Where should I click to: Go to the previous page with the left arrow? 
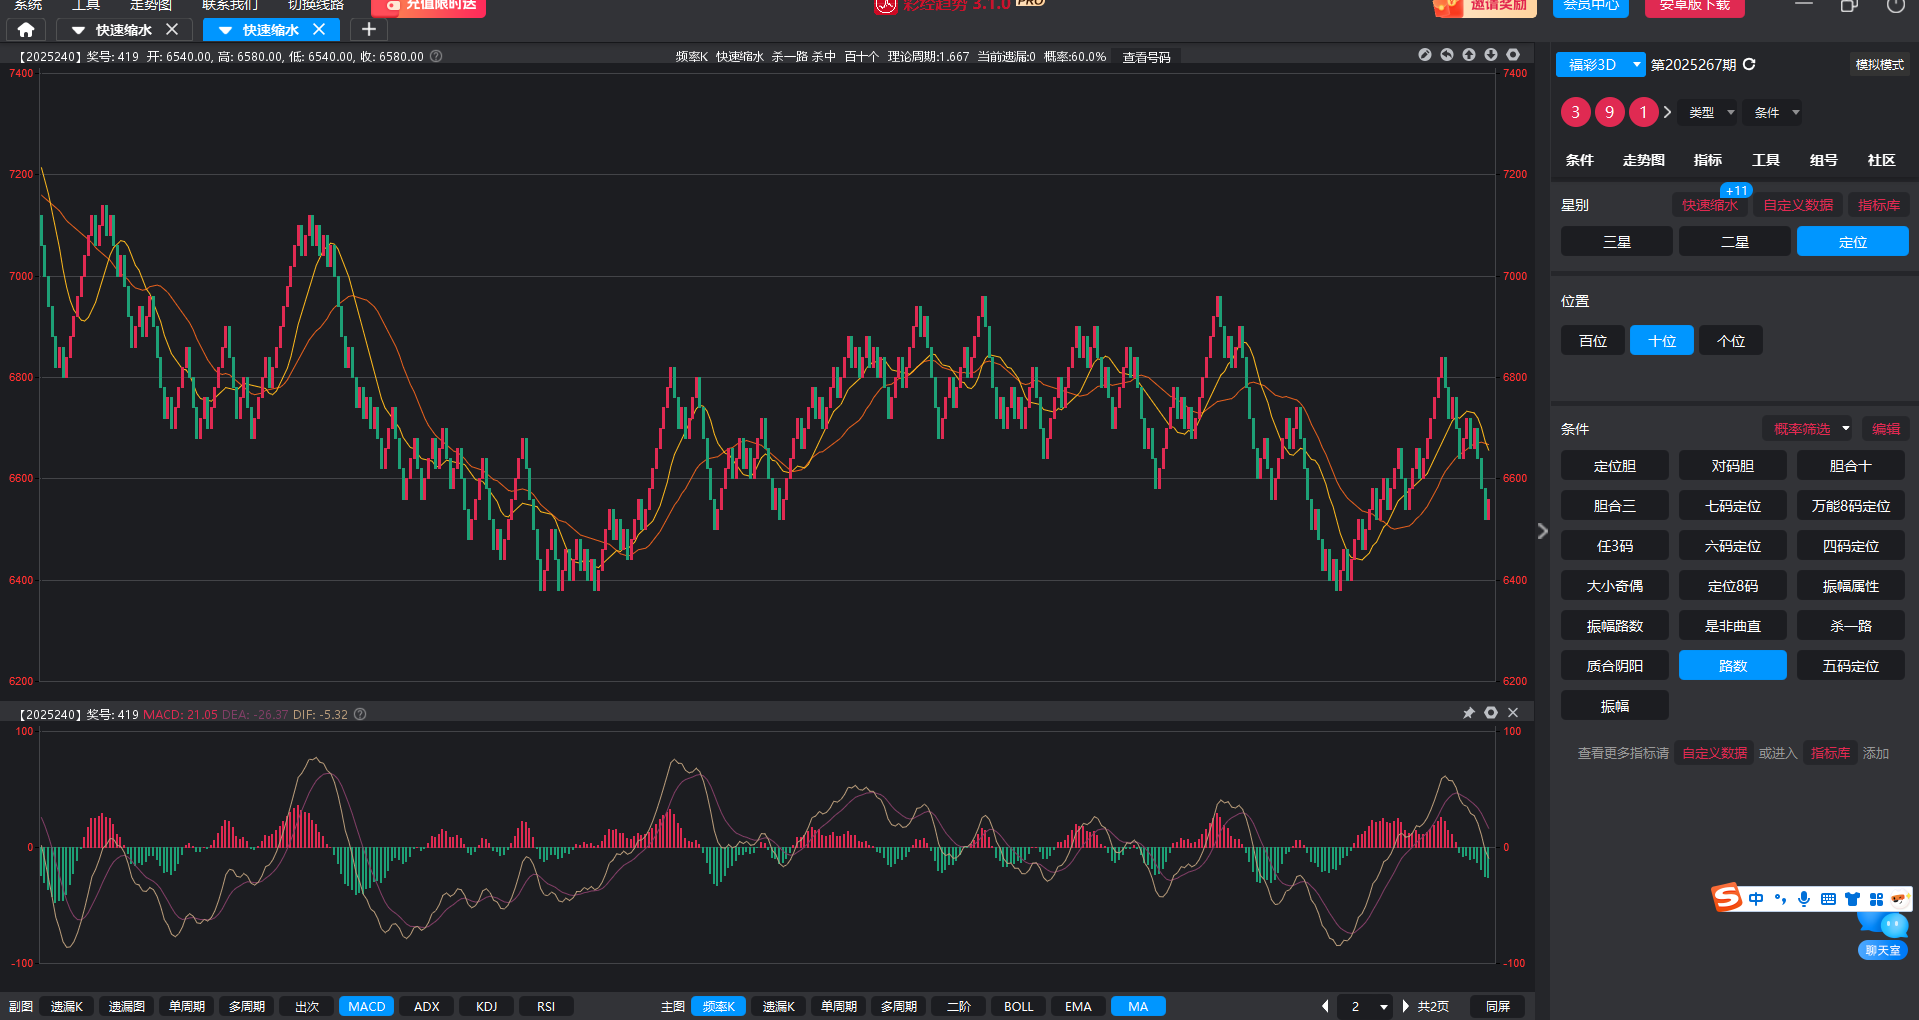click(1325, 1006)
